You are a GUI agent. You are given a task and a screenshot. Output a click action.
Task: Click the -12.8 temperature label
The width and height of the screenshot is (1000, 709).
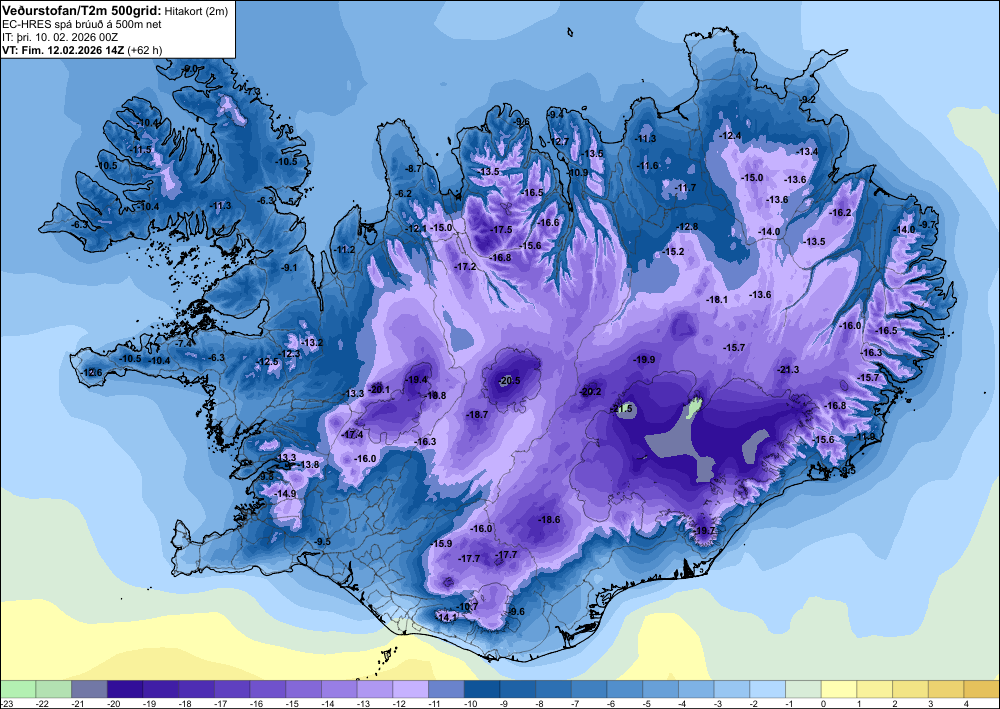pos(688,227)
